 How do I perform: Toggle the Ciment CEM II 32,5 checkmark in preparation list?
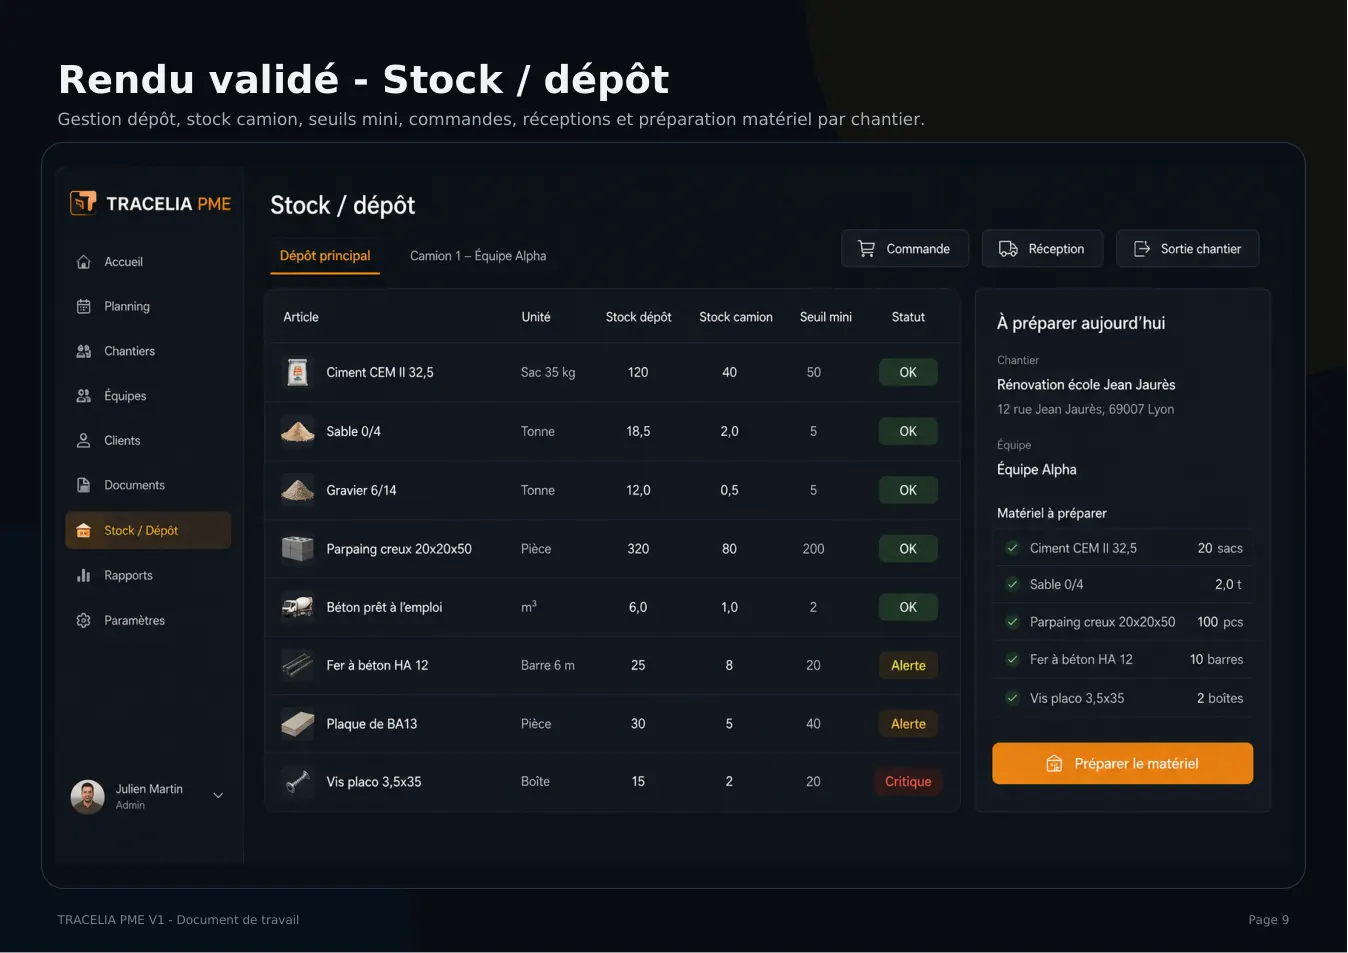click(1012, 548)
